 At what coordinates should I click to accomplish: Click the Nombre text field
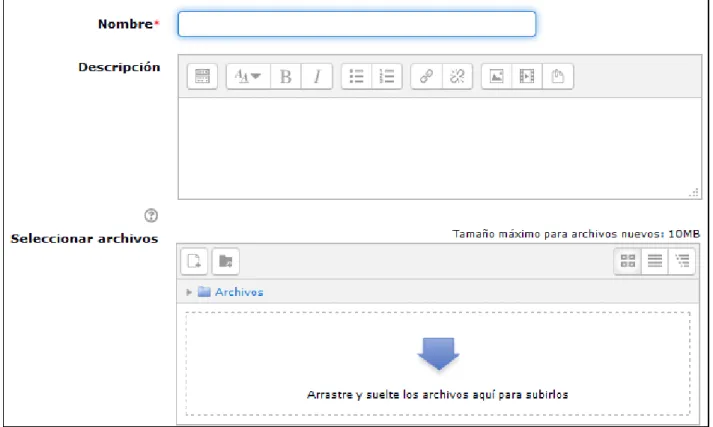pos(357,24)
